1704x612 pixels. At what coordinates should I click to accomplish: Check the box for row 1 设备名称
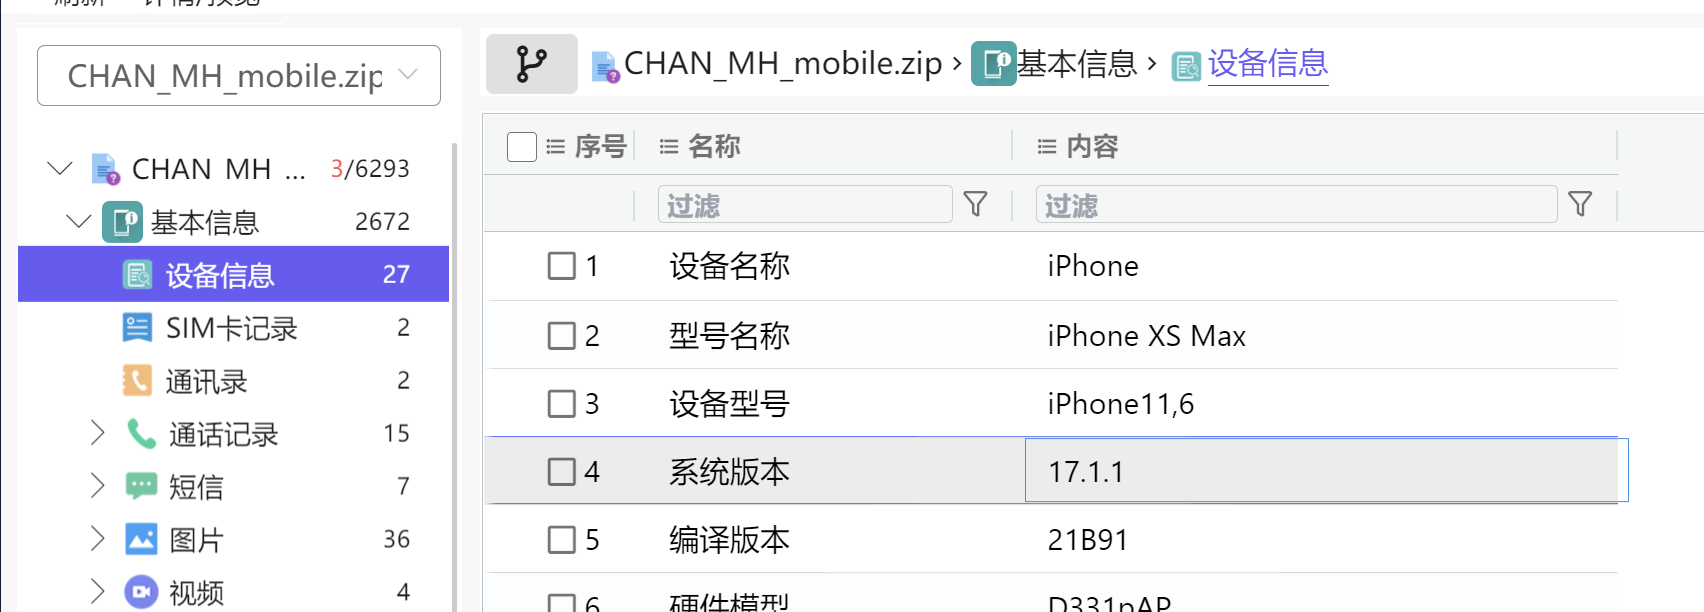pyautogui.click(x=562, y=266)
